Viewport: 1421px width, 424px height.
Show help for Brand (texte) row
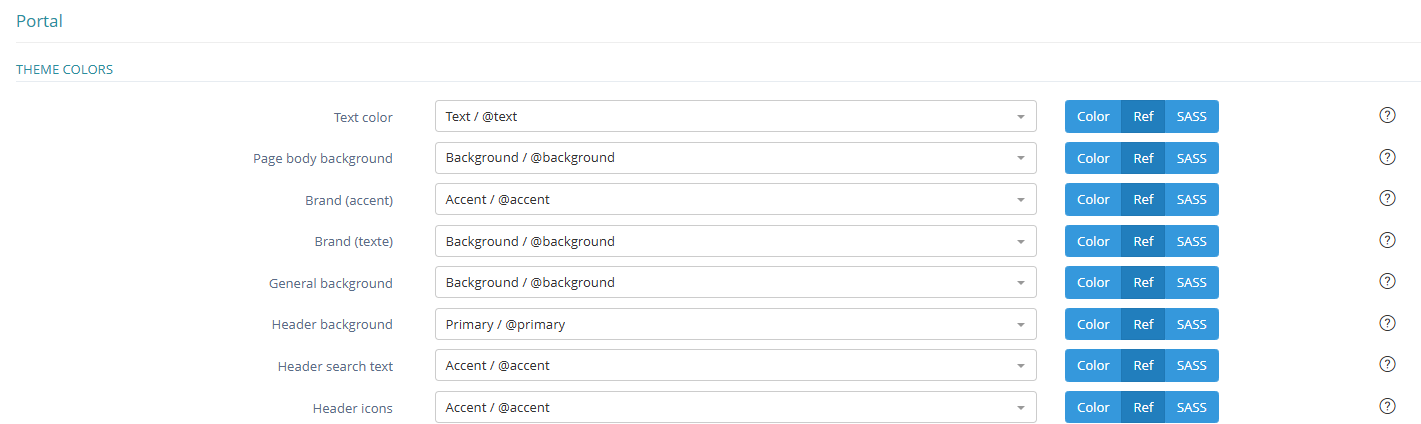coord(1387,240)
